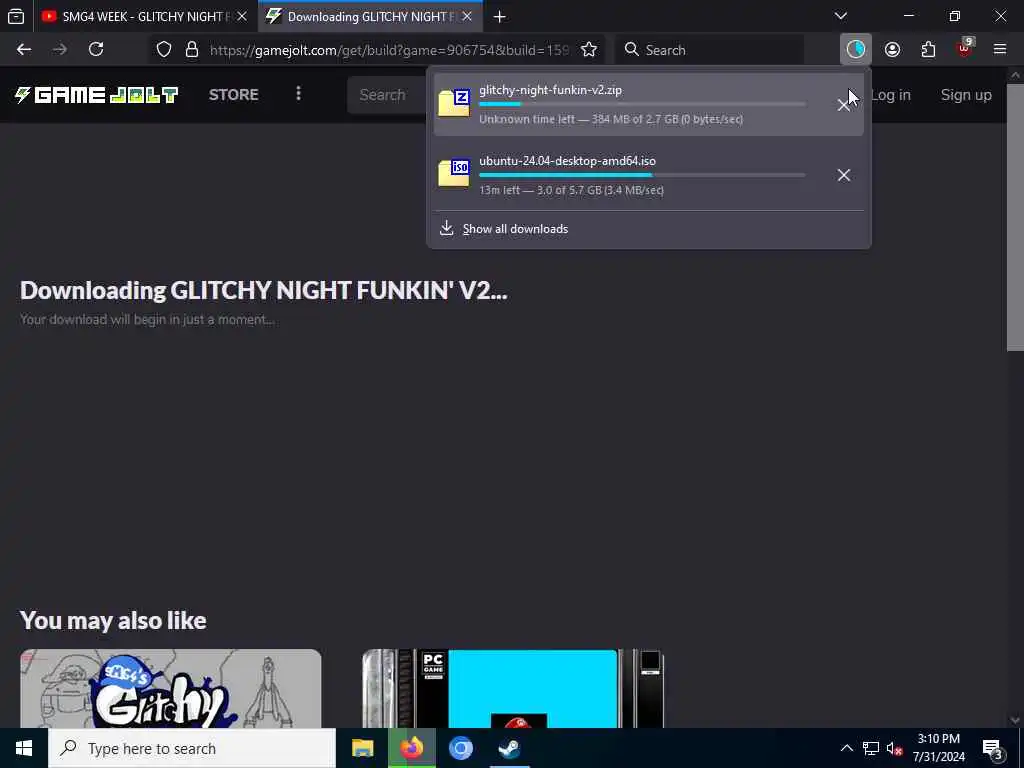Close the SMG4 WEEK YouTube tab
This screenshot has height=768, width=1024.
[x=242, y=16]
